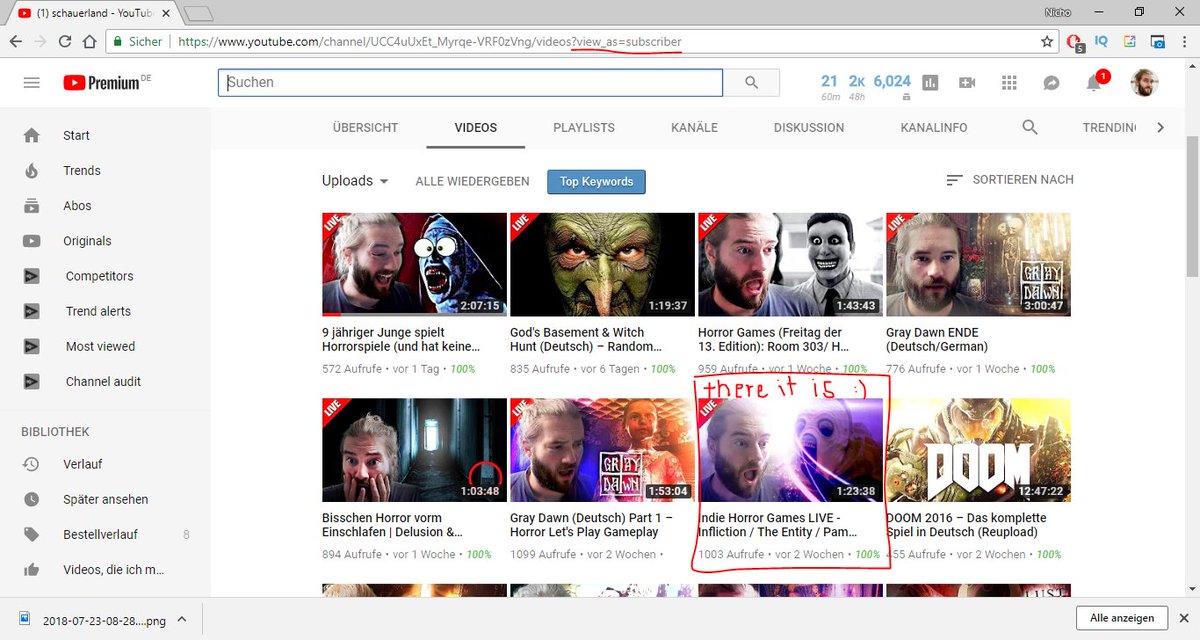Image resolution: width=1200 pixels, height=640 pixels.
Task: Open Channel audit in sidebar
Action: pos(105,381)
